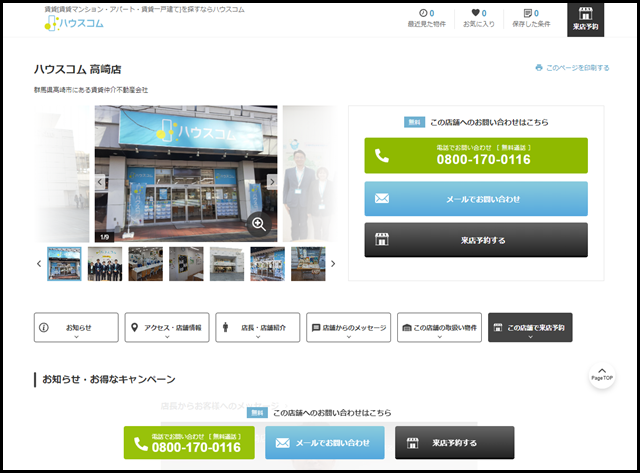Click メールでお問い合わせ button in side panel
Viewport: 640px width, 473px height.
click(x=476, y=199)
